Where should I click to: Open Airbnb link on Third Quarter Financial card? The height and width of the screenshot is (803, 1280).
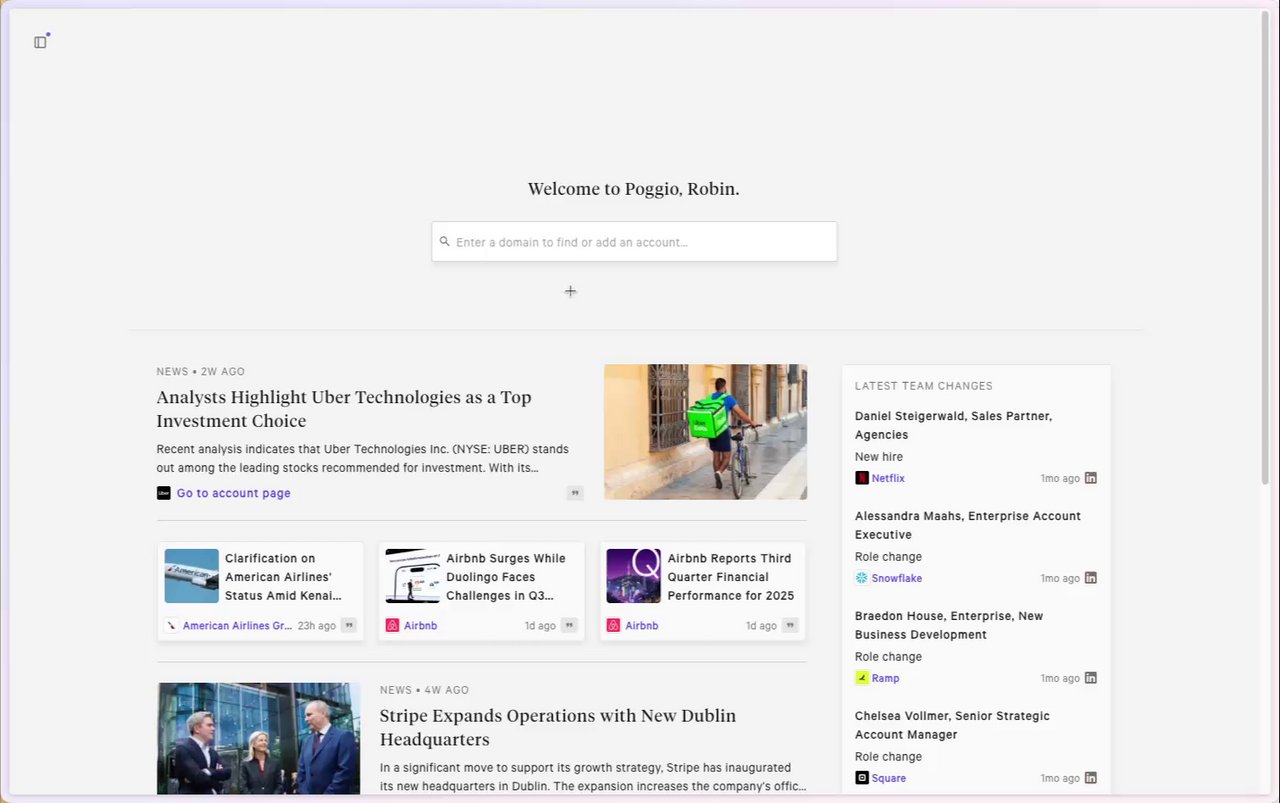click(641, 625)
